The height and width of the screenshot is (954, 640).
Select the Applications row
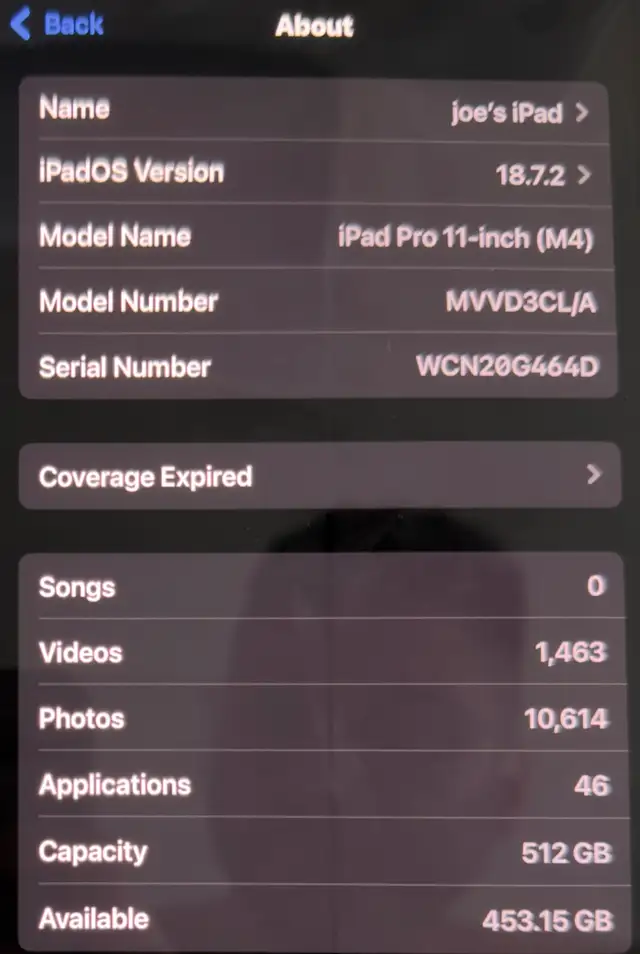tap(322, 785)
